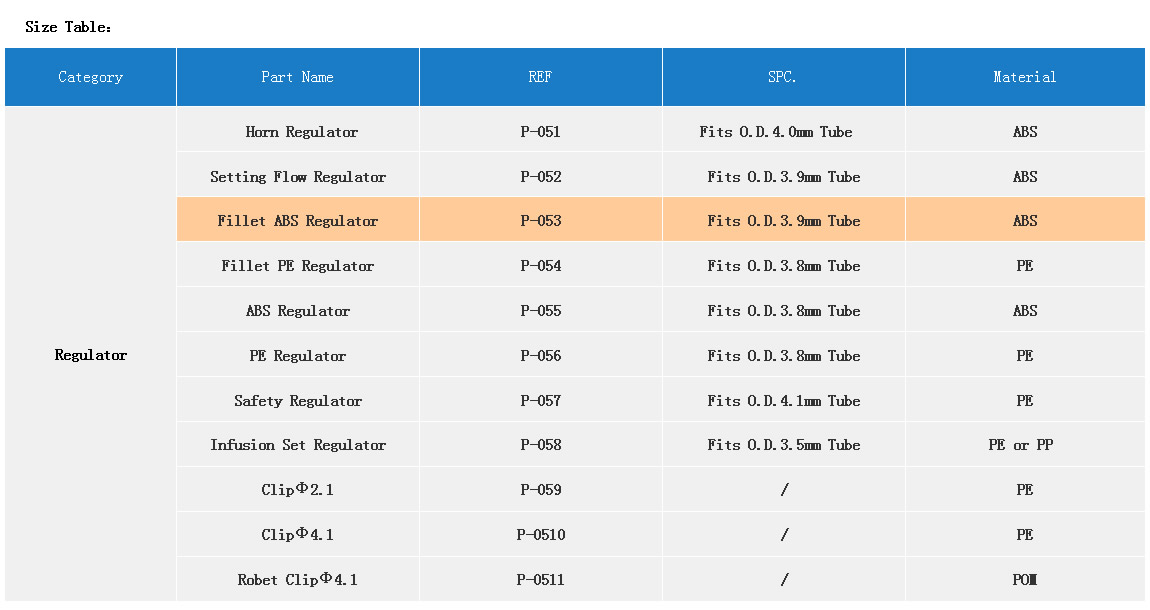This screenshot has height=610, width=1150.
Task: Click the highlighted Fillet ABS Regulator row
Action: [x=298, y=221]
